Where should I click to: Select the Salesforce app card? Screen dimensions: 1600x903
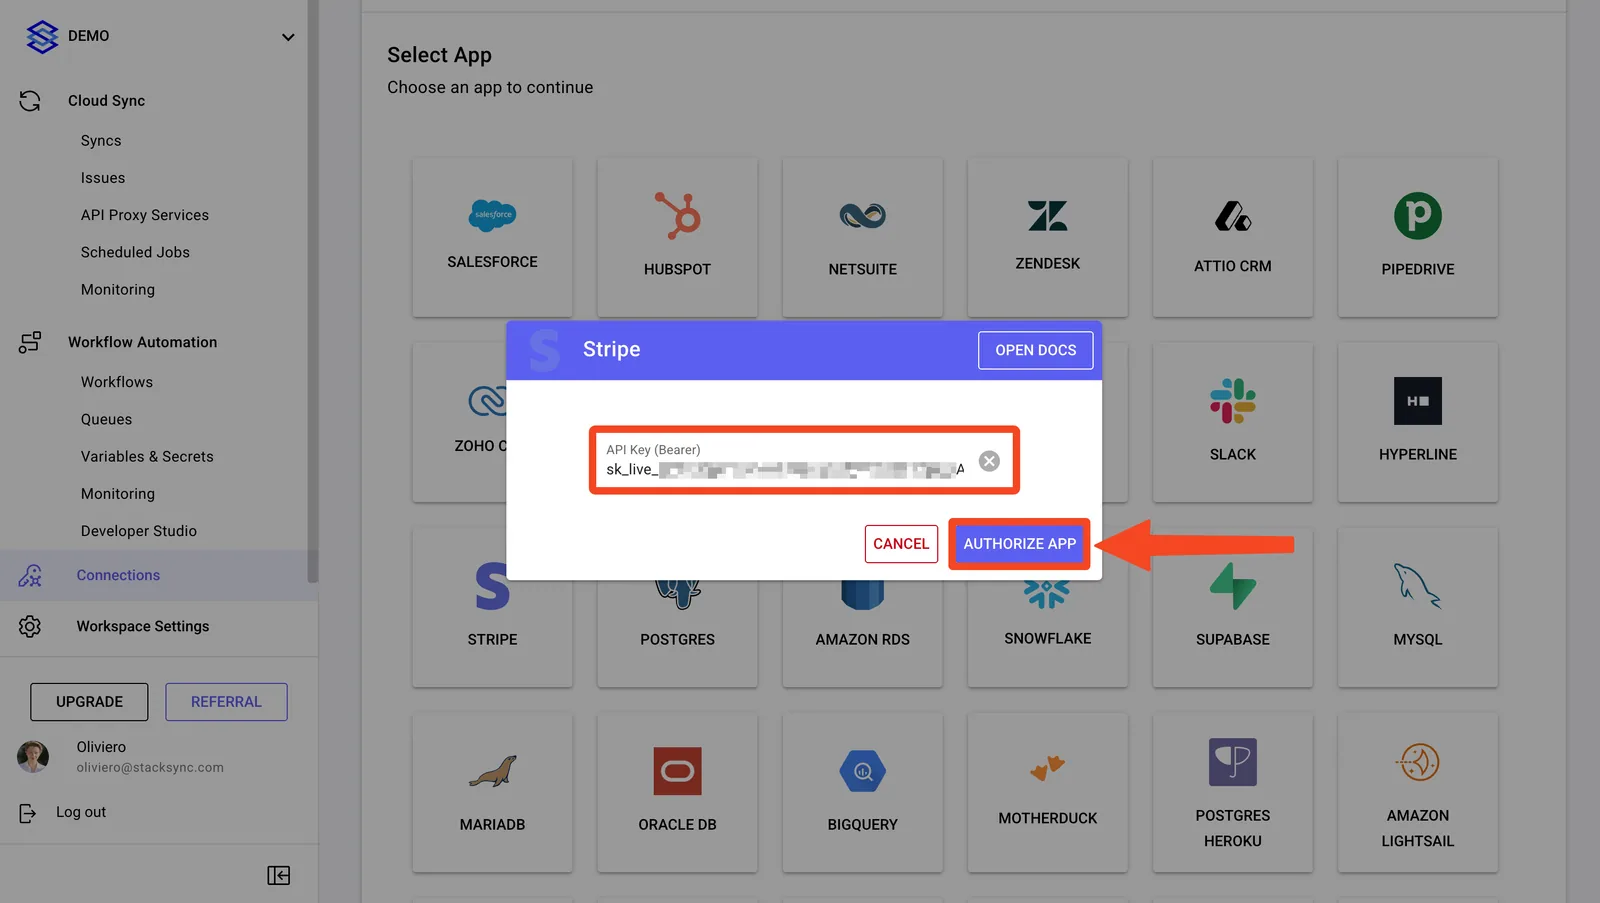pos(492,237)
